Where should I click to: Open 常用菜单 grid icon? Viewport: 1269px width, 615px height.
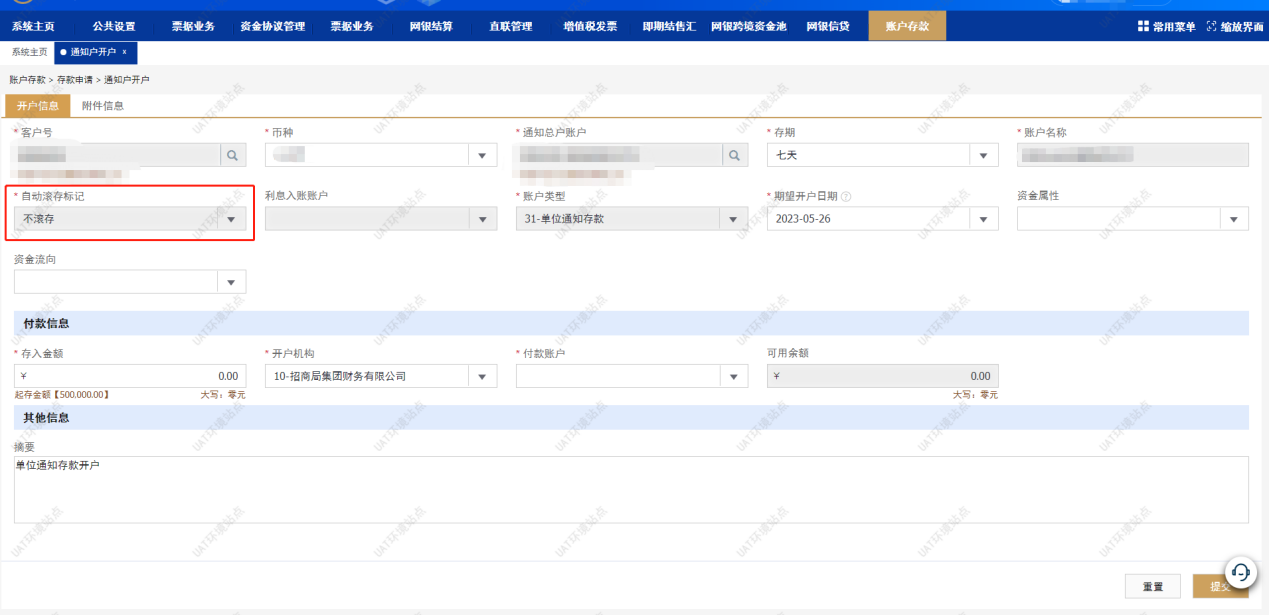[1143, 27]
